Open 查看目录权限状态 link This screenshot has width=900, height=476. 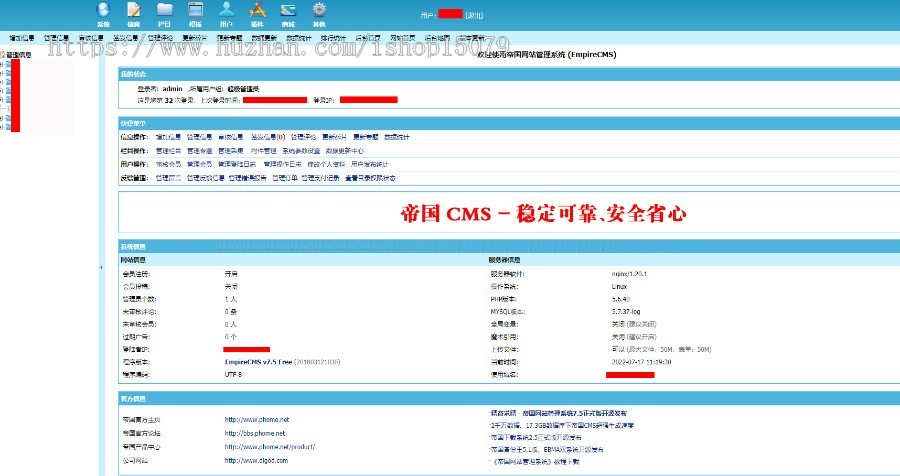click(x=370, y=178)
